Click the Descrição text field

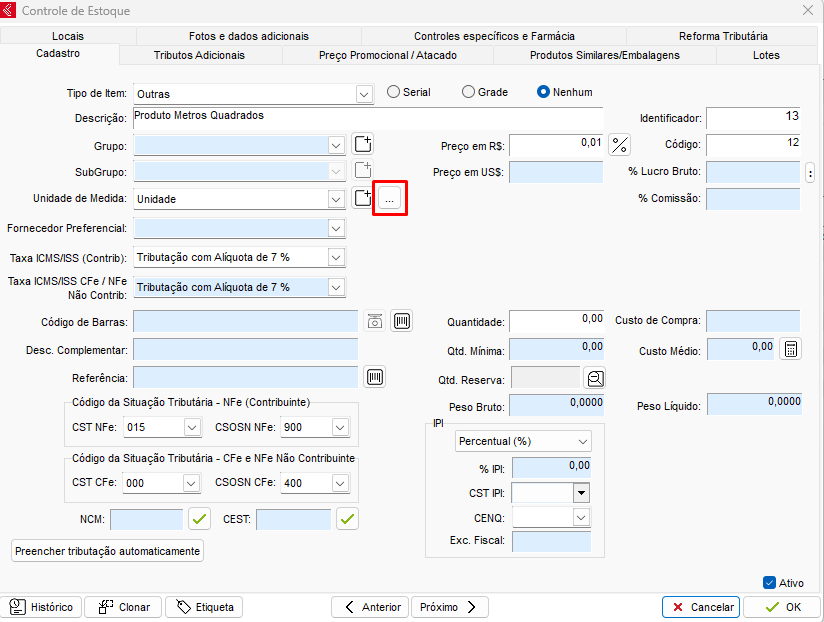pos(368,119)
